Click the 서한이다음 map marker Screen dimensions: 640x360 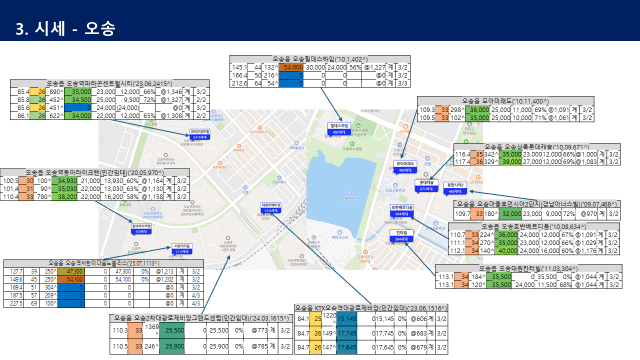point(181,249)
